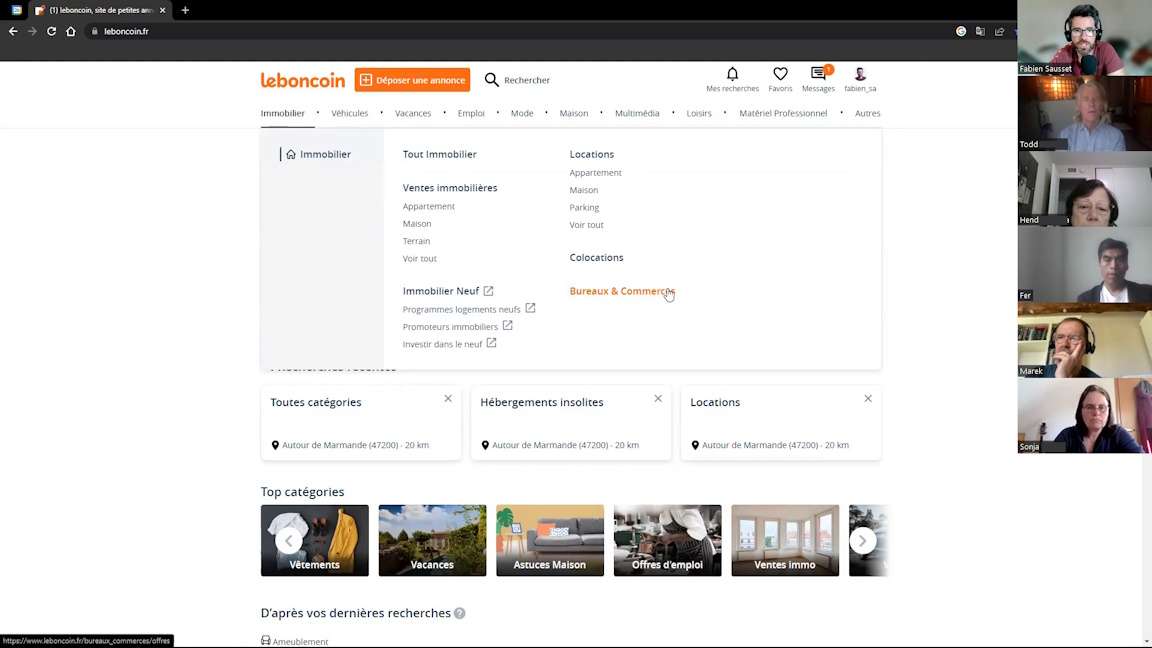Select the Immobilier category tab

[282, 113]
